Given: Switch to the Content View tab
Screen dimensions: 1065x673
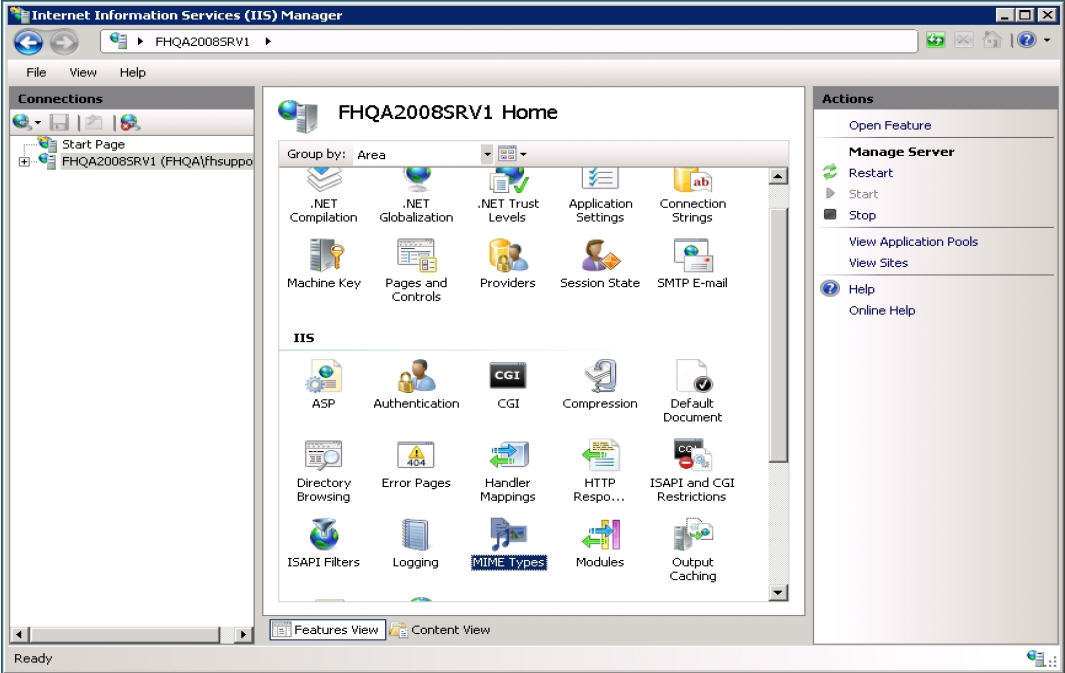Looking at the screenshot, I should 440,630.
